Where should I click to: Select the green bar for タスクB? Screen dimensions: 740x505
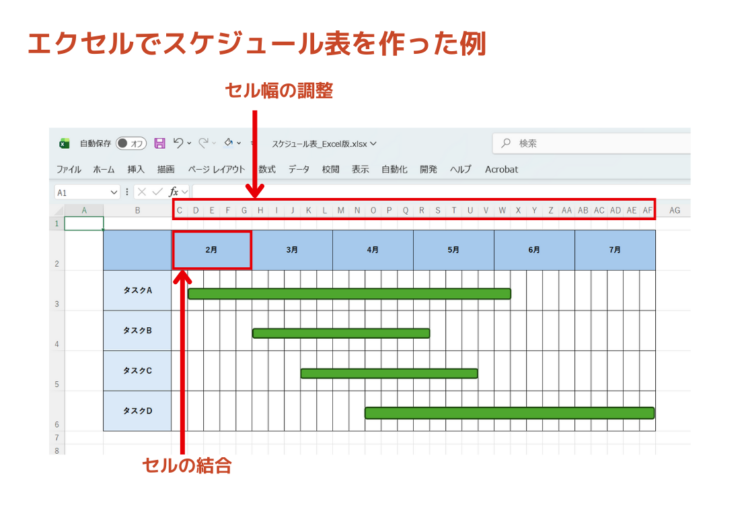341,334
